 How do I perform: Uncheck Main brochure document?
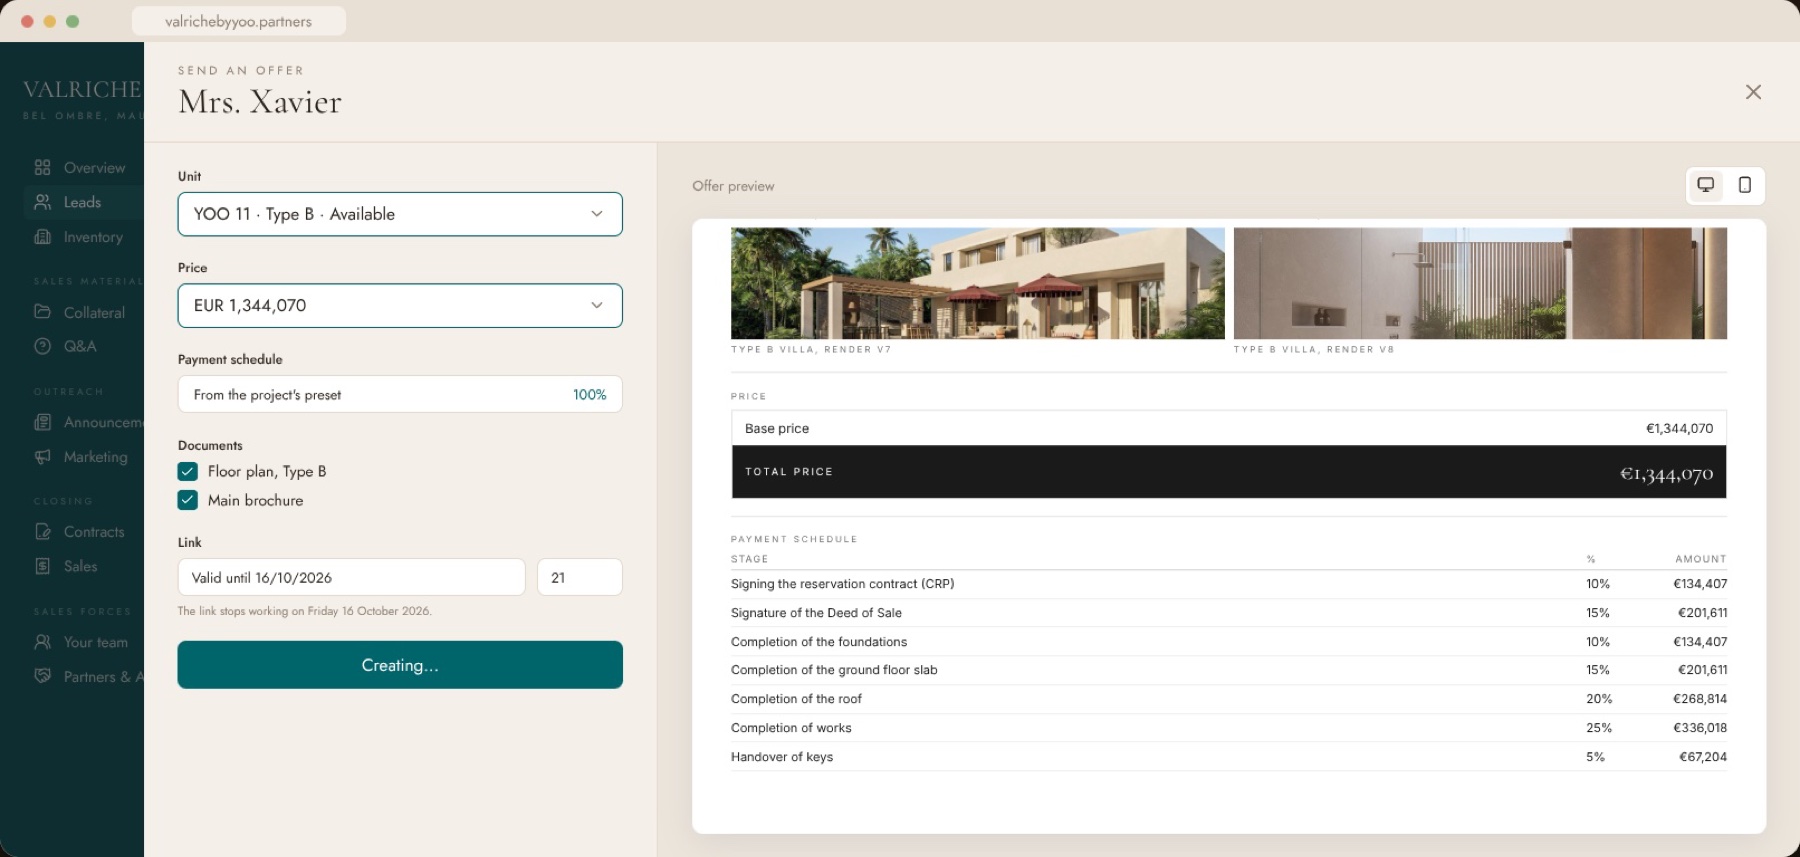point(188,500)
